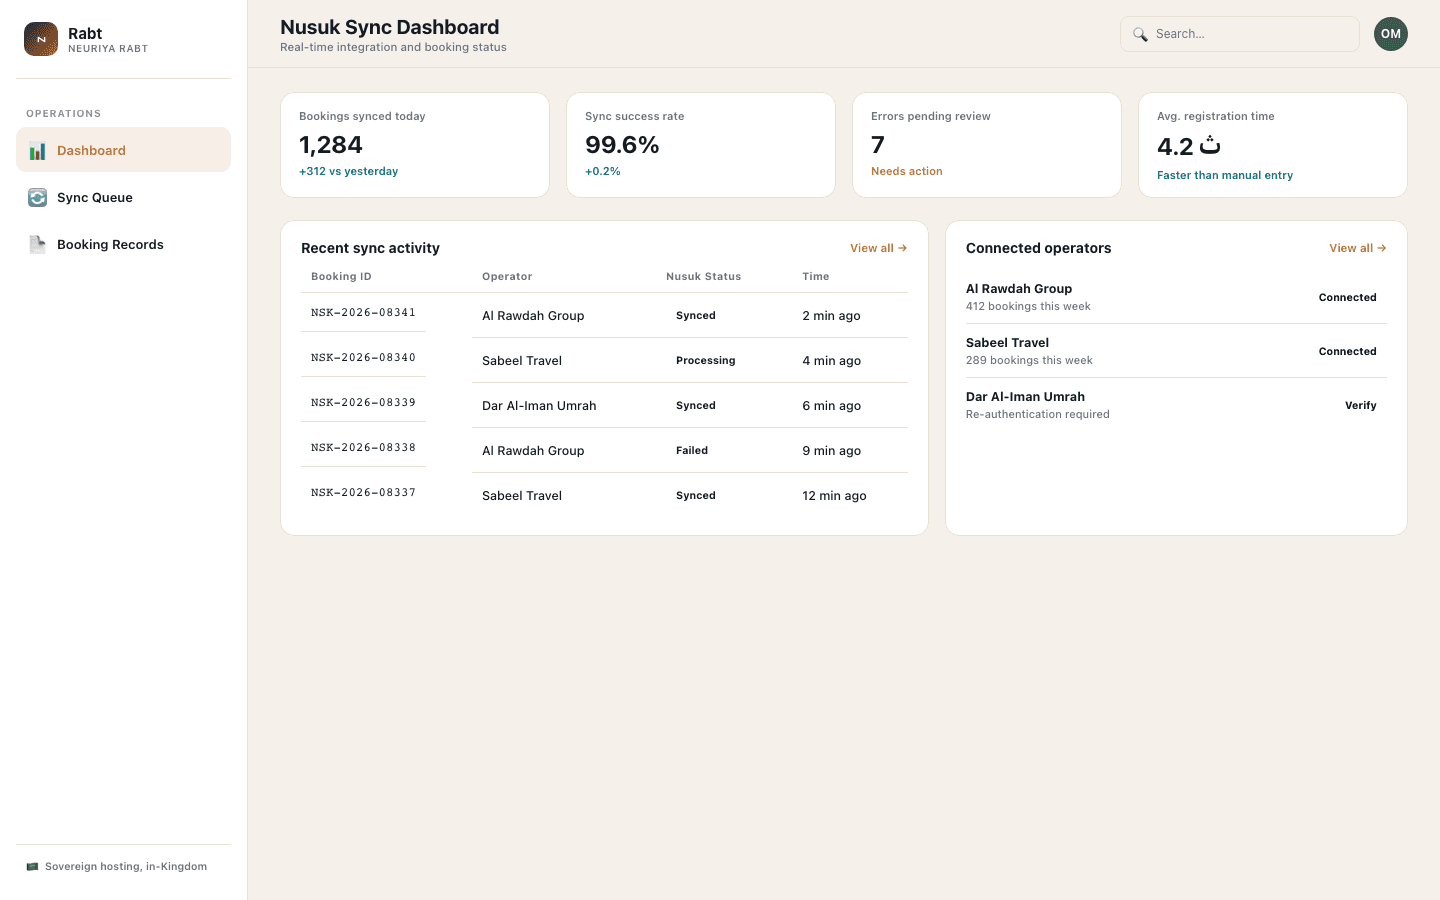Select booking ID NSK-2026-08341
Image resolution: width=1440 pixels, height=900 pixels.
click(363, 312)
